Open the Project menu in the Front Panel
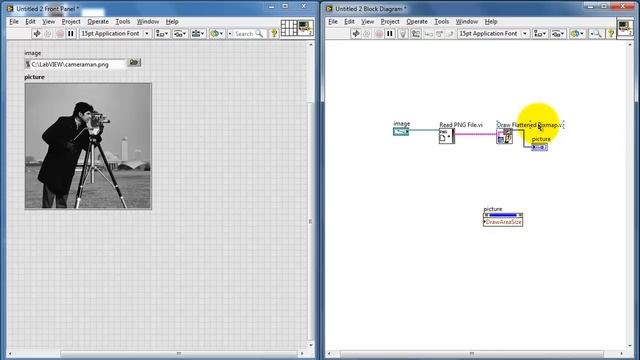The height and width of the screenshot is (360, 640). tap(71, 21)
